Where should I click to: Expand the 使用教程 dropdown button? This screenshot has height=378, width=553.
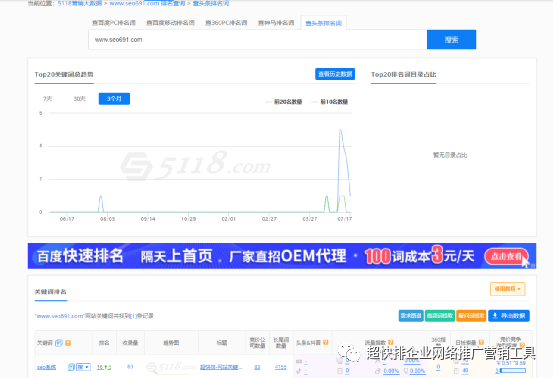pos(508,289)
